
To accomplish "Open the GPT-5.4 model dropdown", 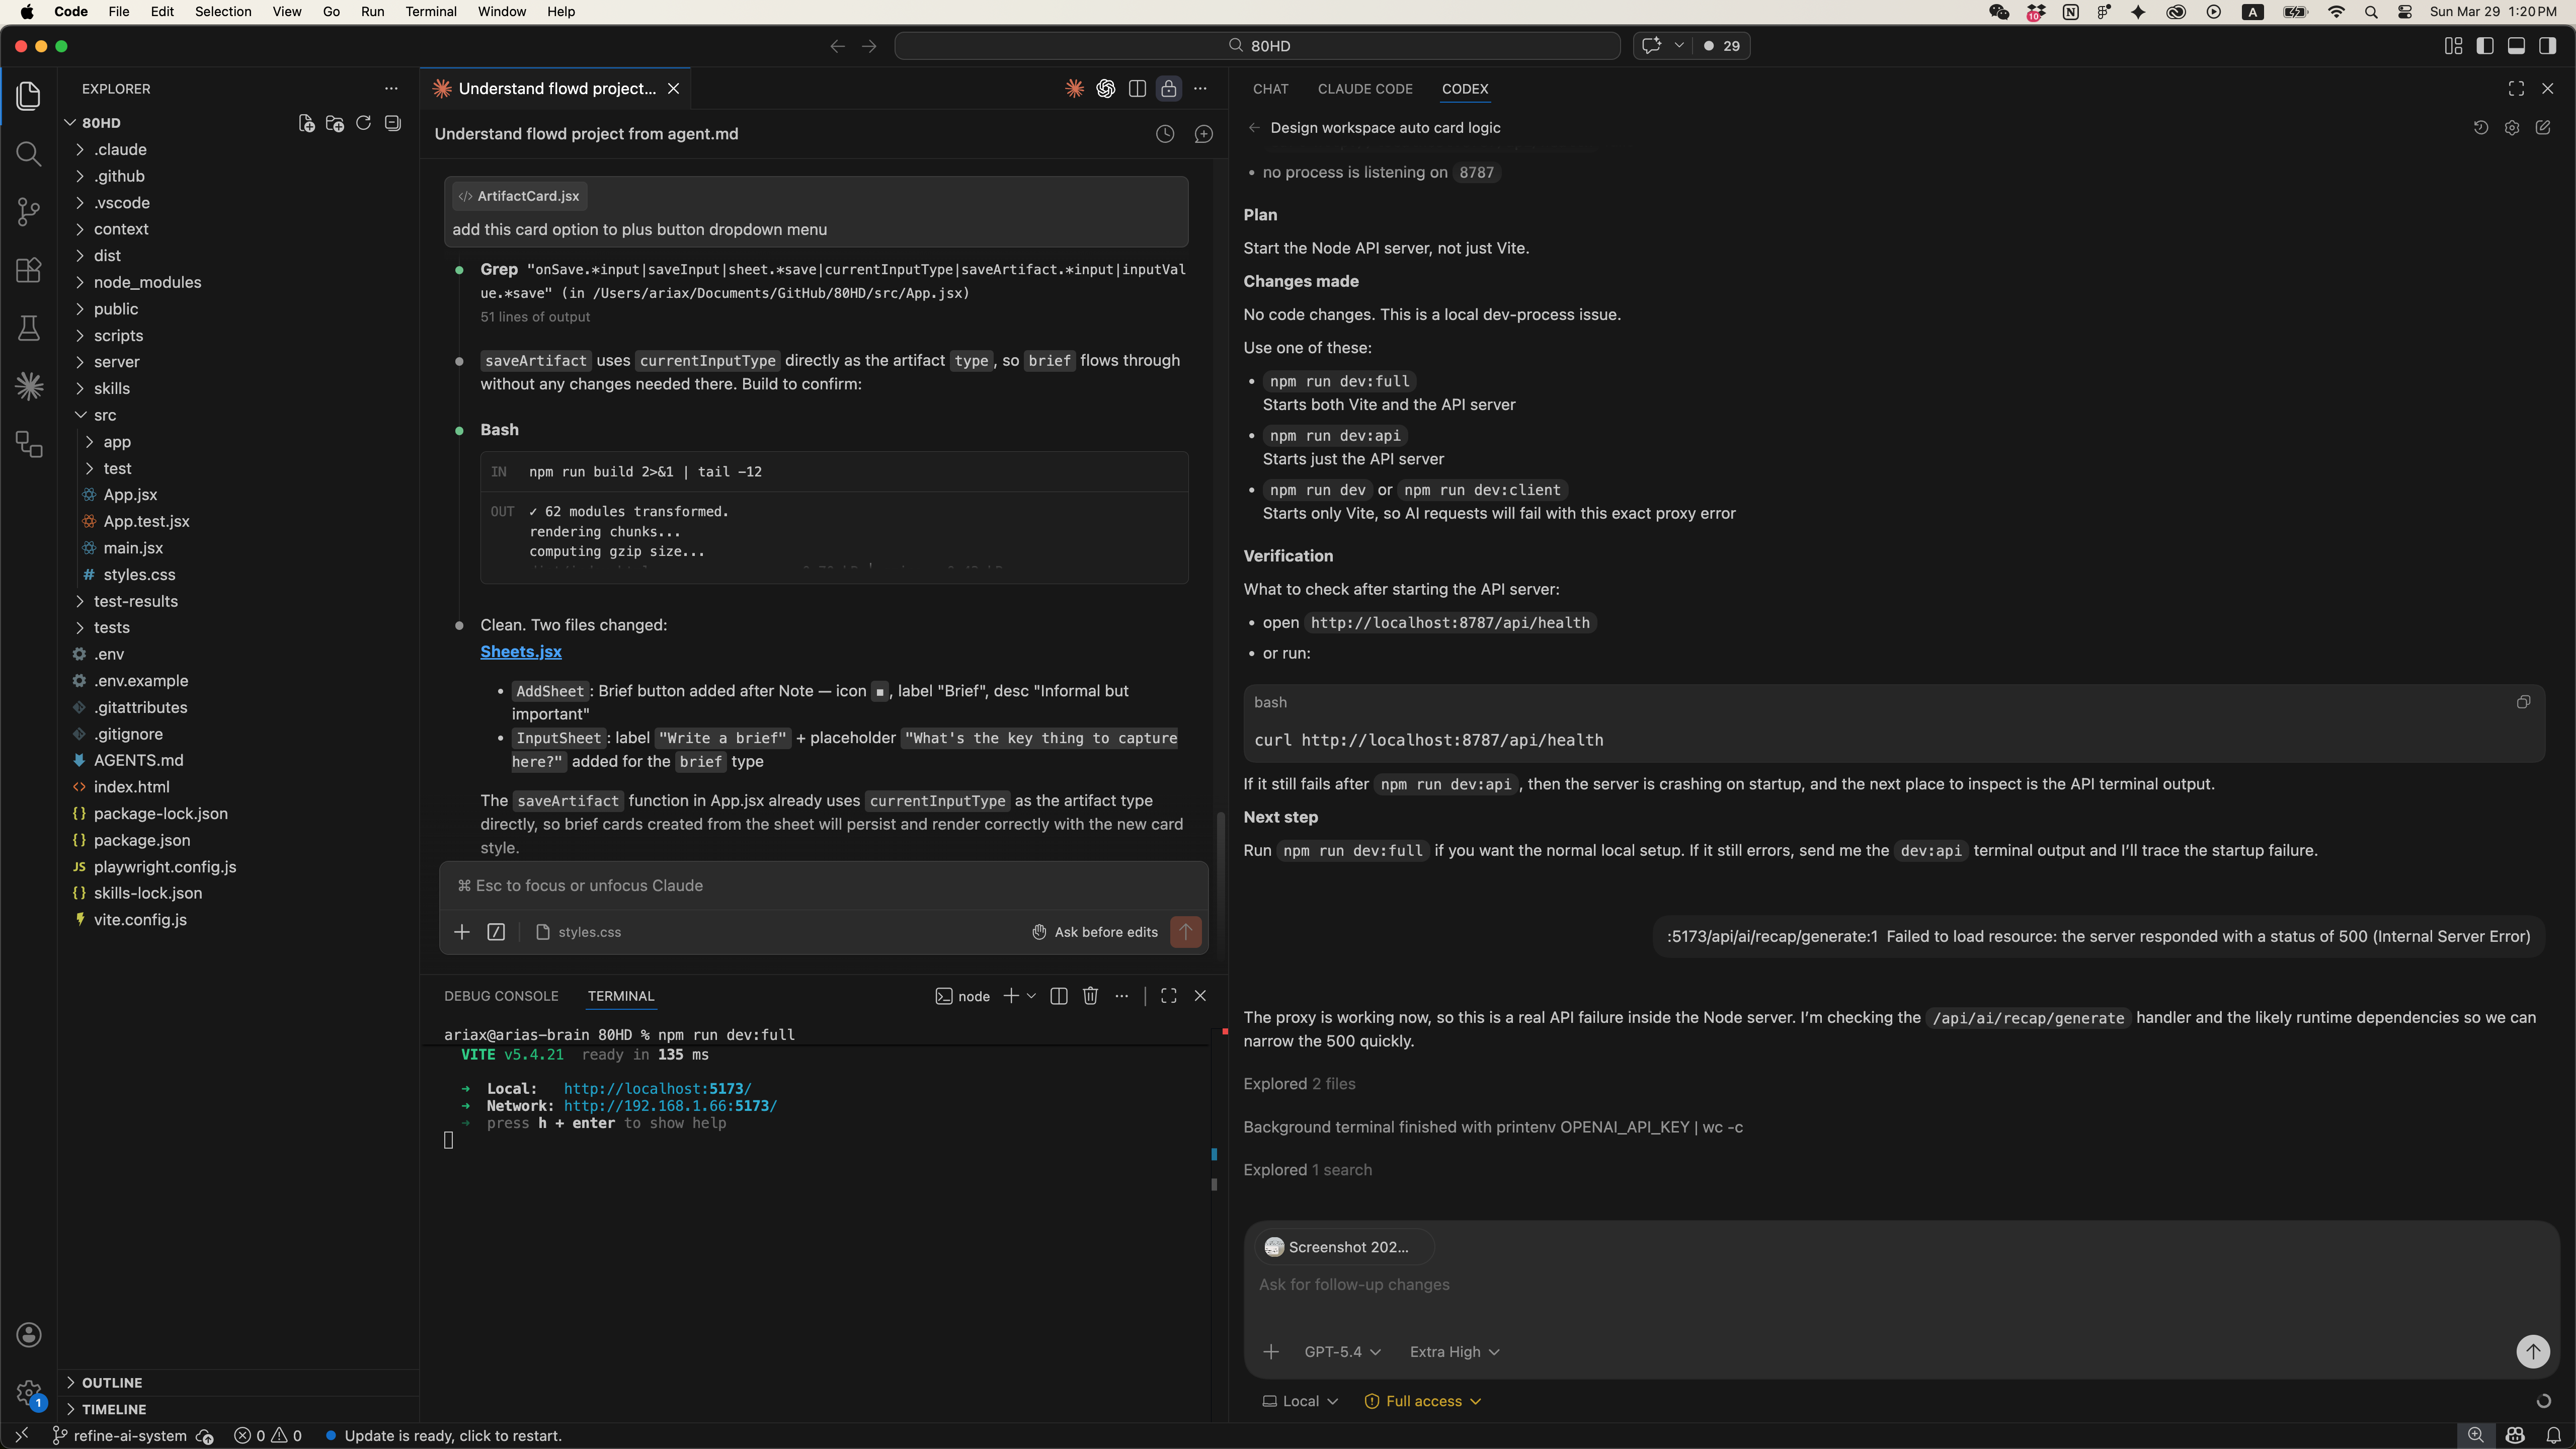I will coord(1342,1352).
